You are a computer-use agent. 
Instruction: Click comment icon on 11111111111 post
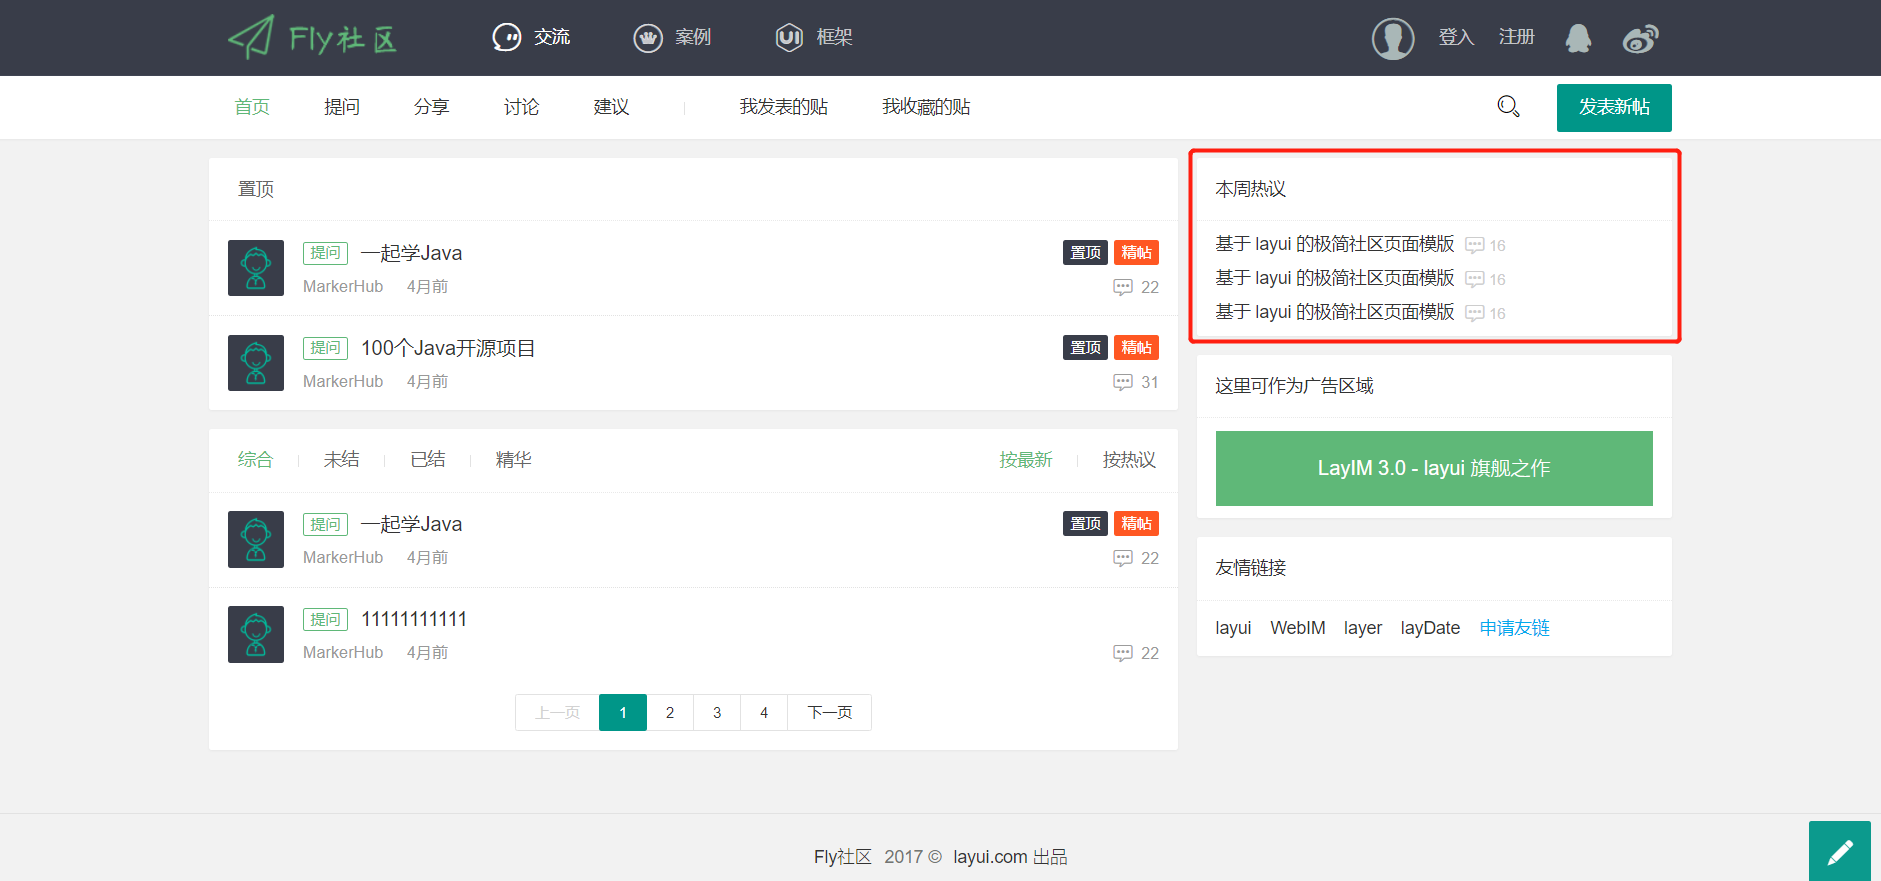[x=1123, y=653]
